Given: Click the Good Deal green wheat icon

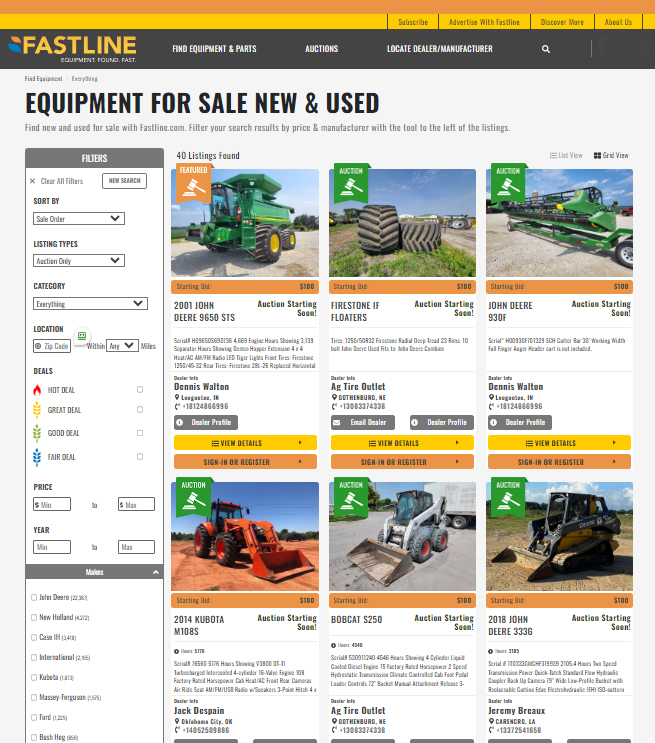Looking at the screenshot, I should 37,433.
